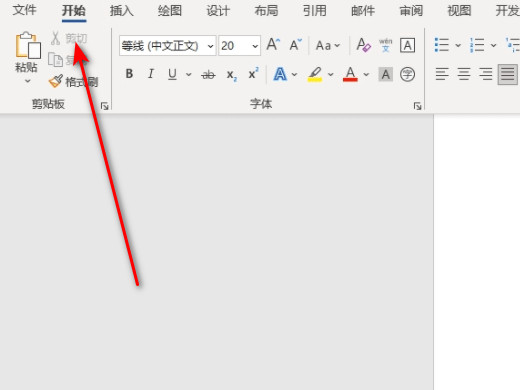Toggle superscript formatting
The image size is (520, 390).
pos(253,73)
